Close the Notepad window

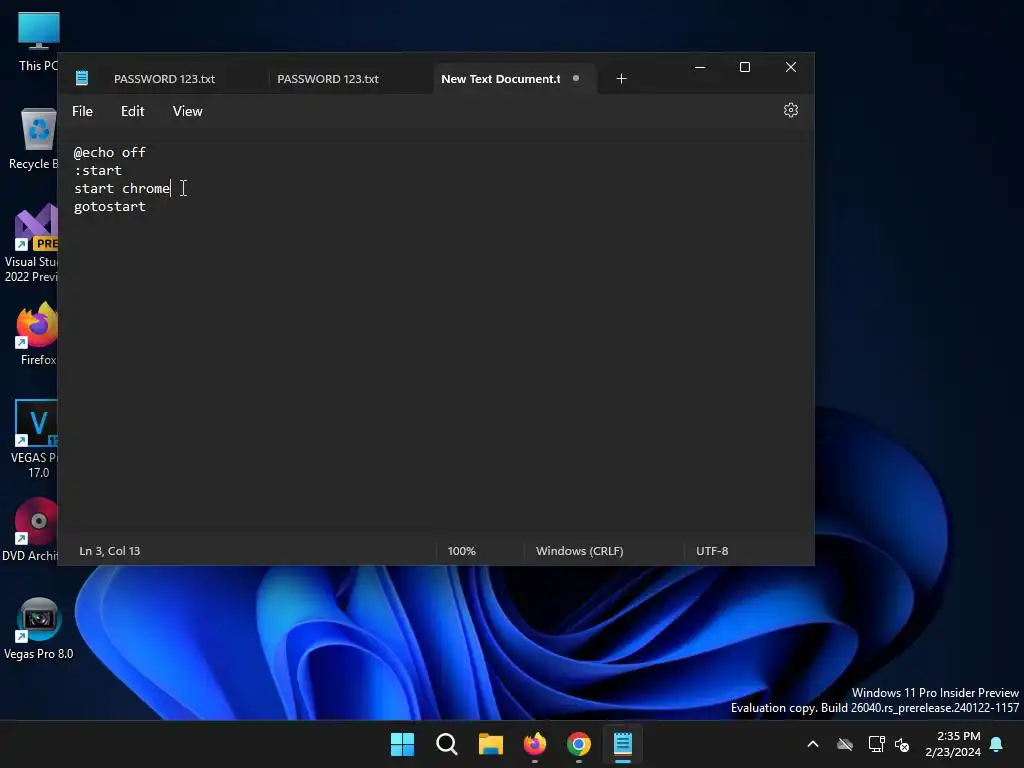pos(790,67)
